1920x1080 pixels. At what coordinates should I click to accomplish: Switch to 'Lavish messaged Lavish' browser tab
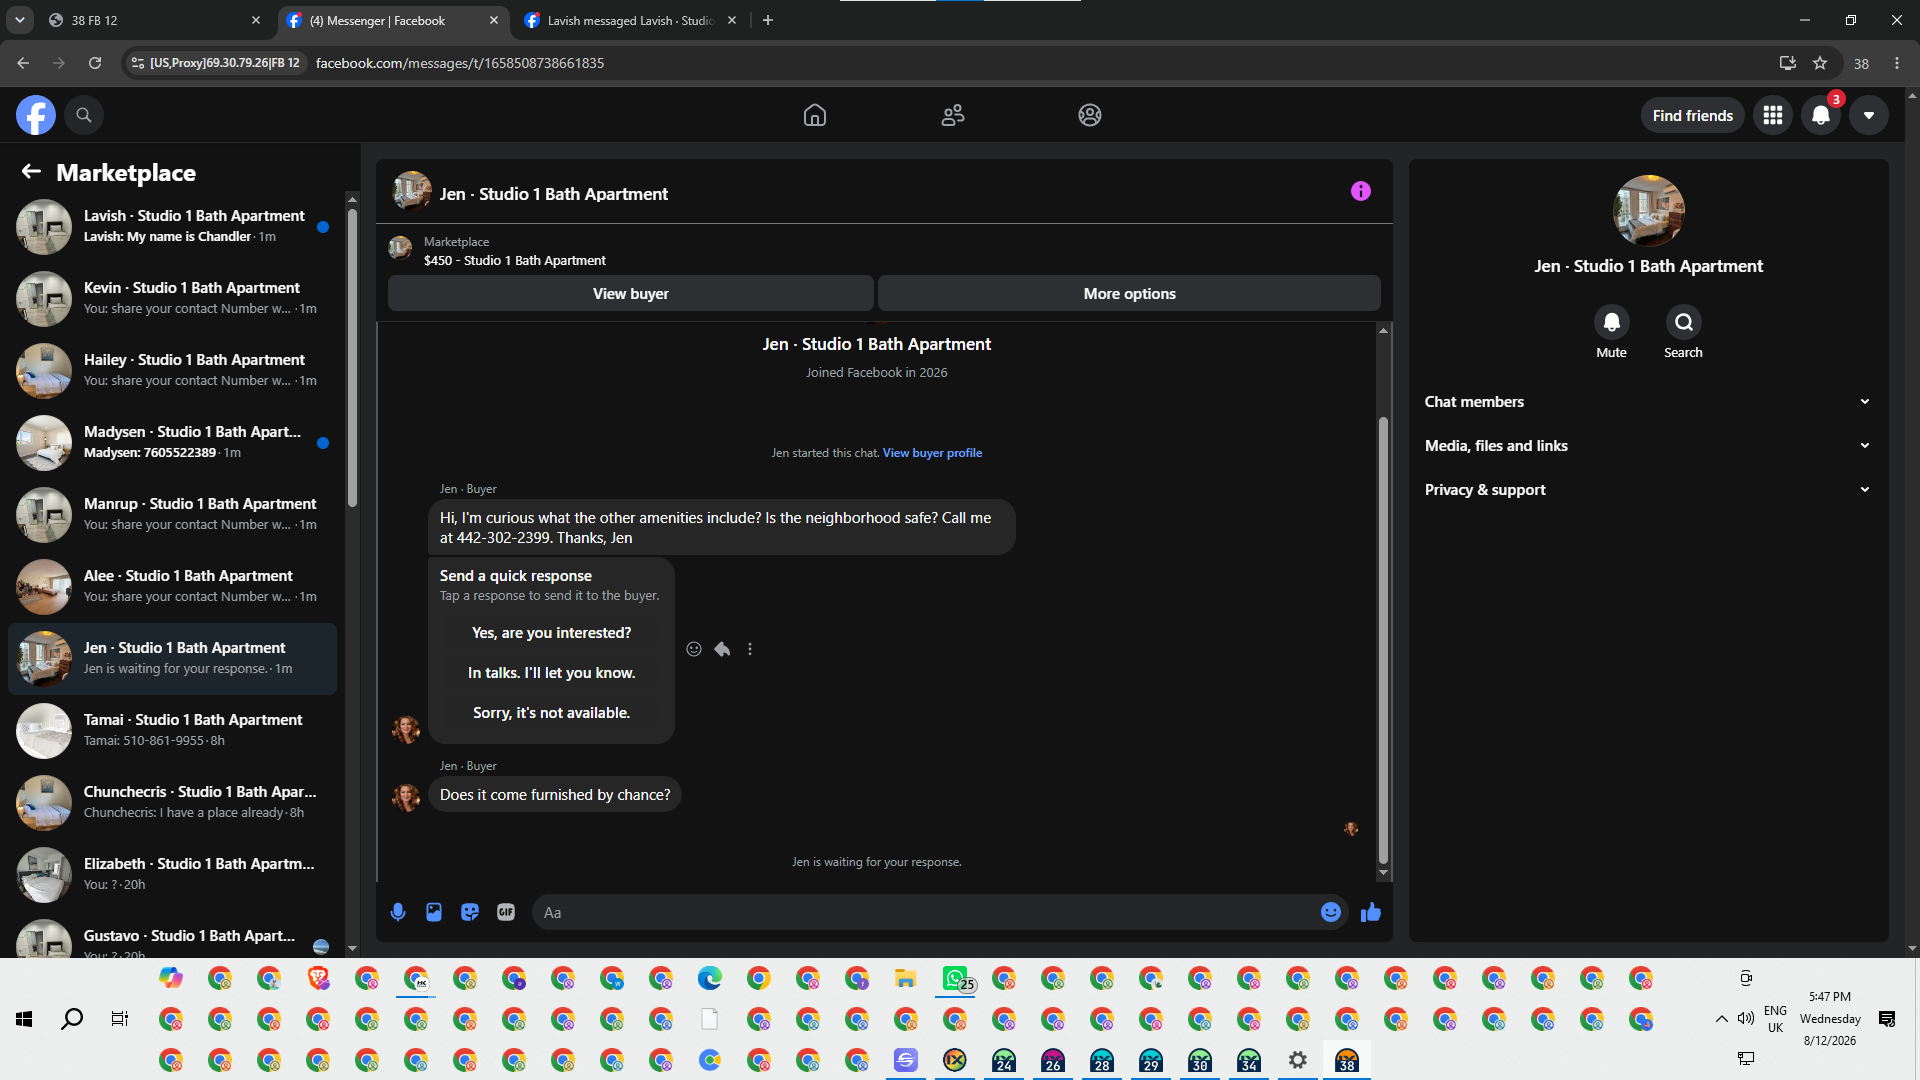630,20
